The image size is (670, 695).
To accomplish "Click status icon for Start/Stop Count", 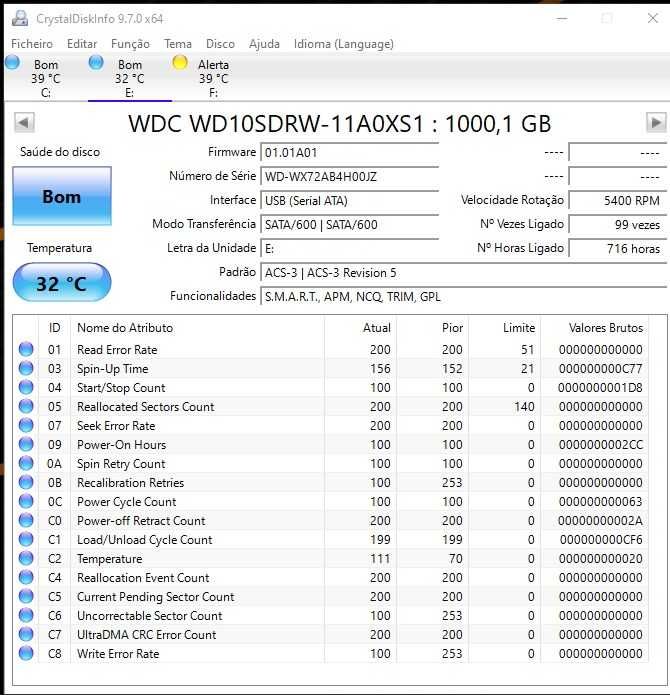I will [x=26, y=387].
